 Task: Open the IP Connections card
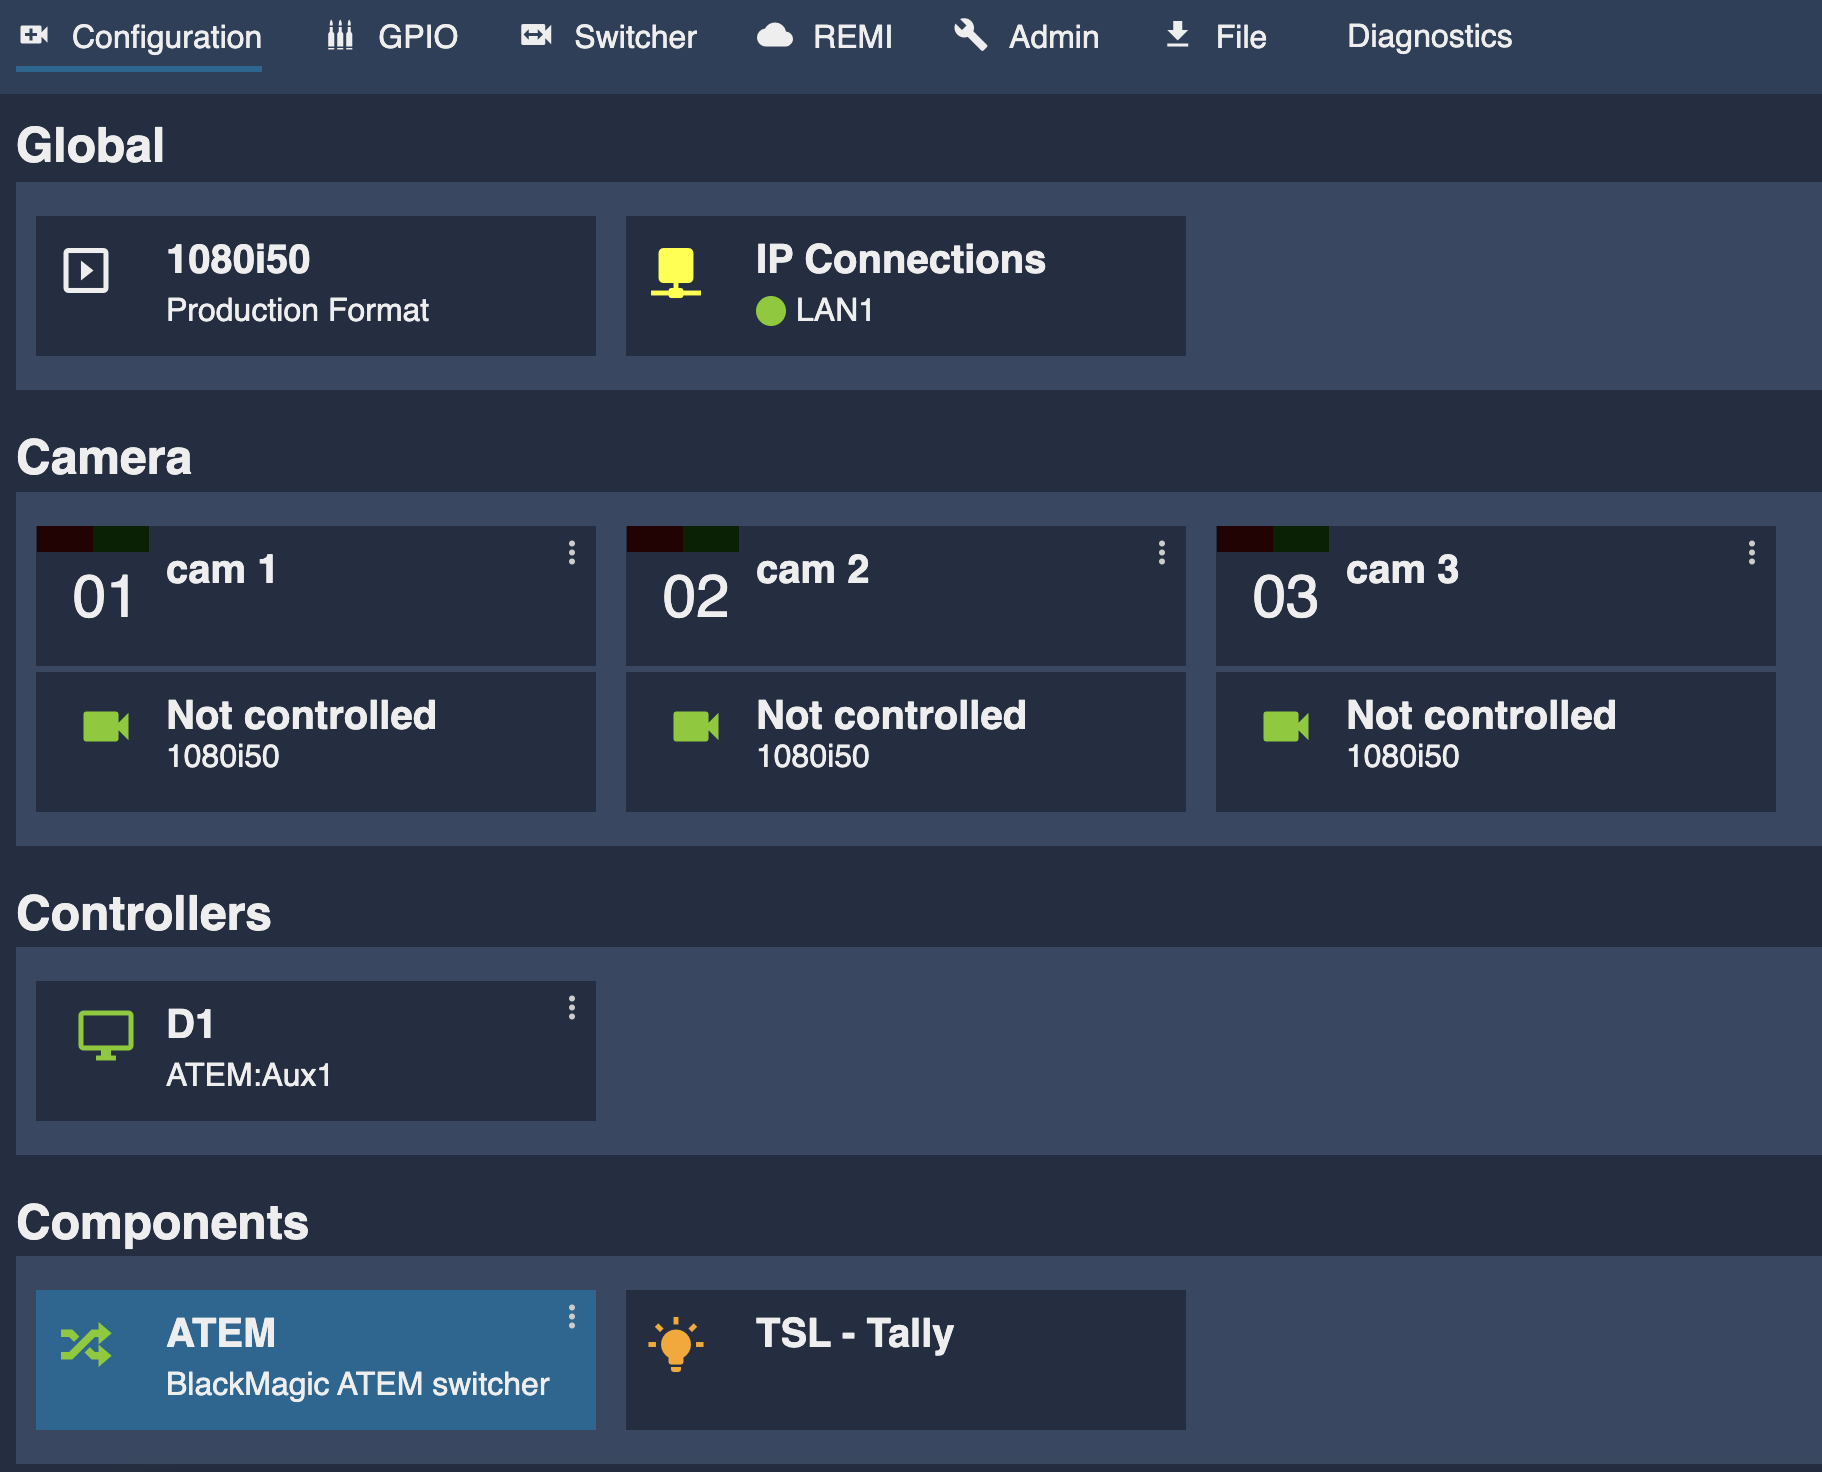(906, 286)
